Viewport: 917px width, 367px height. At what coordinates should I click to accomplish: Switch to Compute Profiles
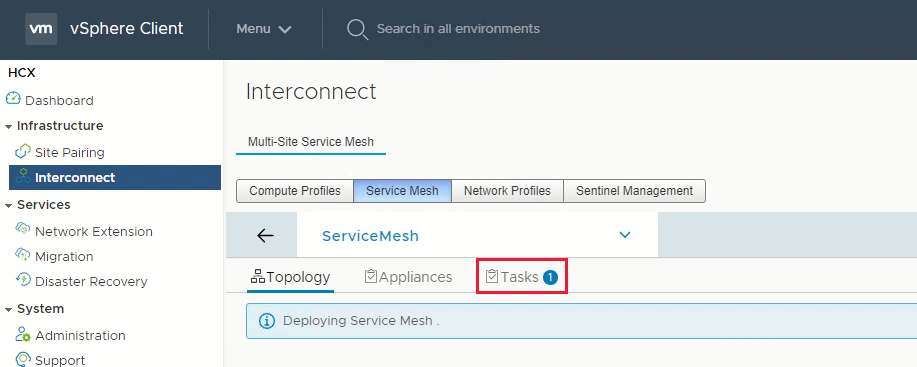(x=295, y=191)
